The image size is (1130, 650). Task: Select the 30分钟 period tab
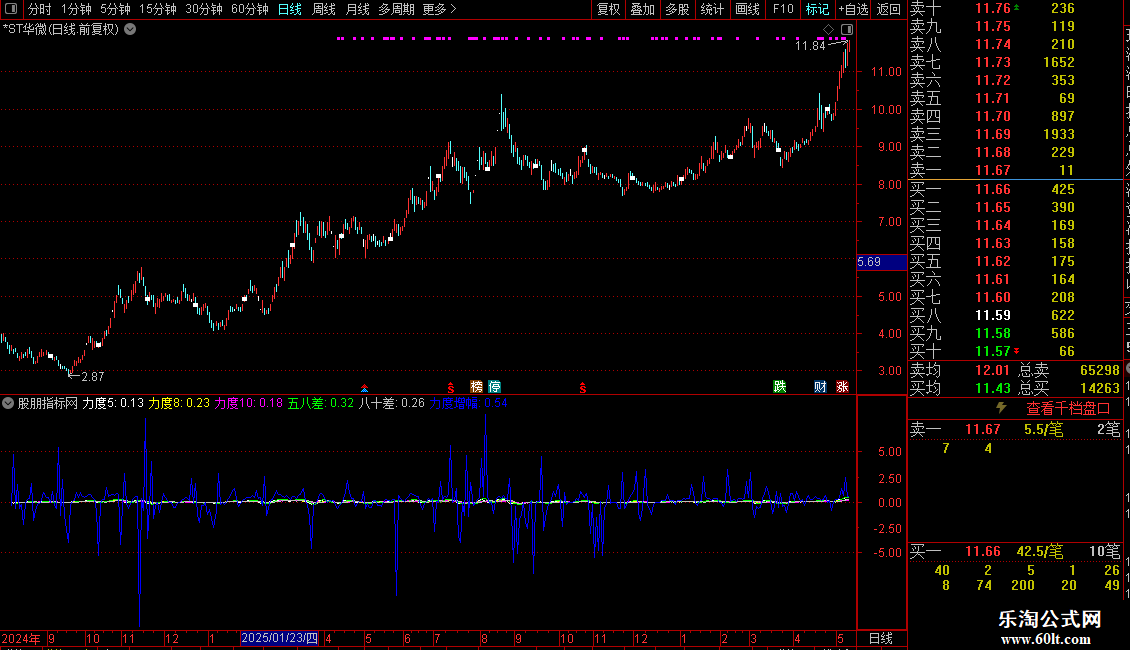point(204,9)
